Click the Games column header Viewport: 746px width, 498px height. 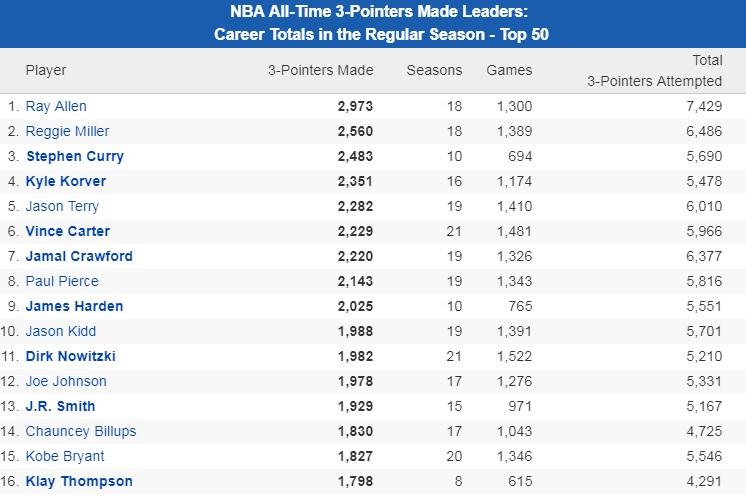coord(509,70)
